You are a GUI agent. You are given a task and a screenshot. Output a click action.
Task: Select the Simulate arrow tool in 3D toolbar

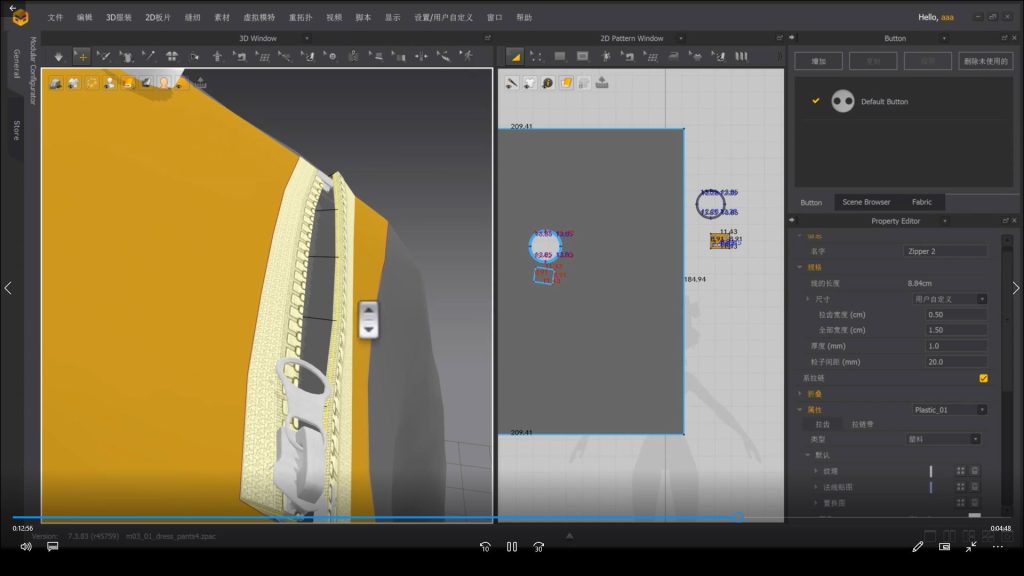pyautogui.click(x=58, y=56)
